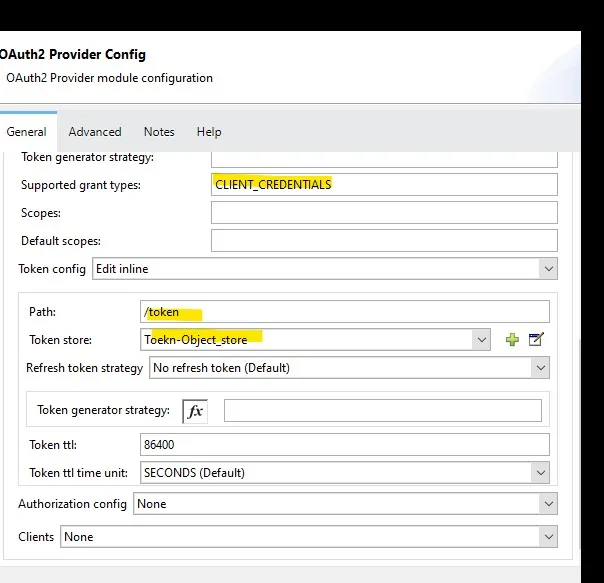Screen dimensions: 604x583
Task: Click the vertical scrollbar of the dialog
Action: (579, 443)
